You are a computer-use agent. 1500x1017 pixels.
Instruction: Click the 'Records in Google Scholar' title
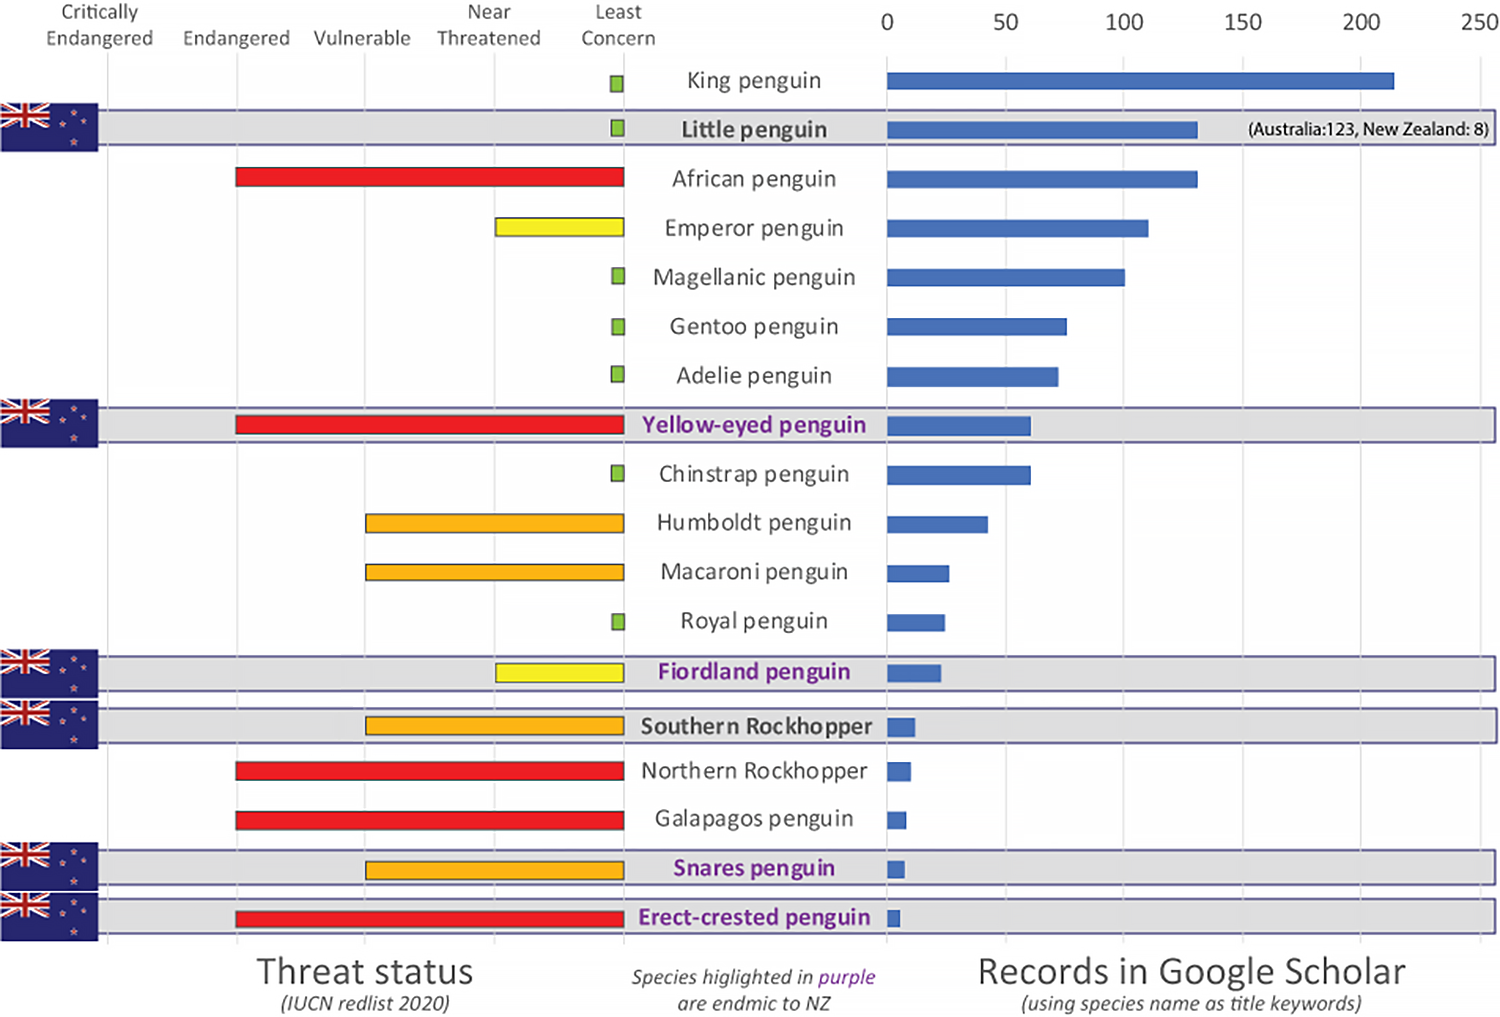coord(1192,971)
